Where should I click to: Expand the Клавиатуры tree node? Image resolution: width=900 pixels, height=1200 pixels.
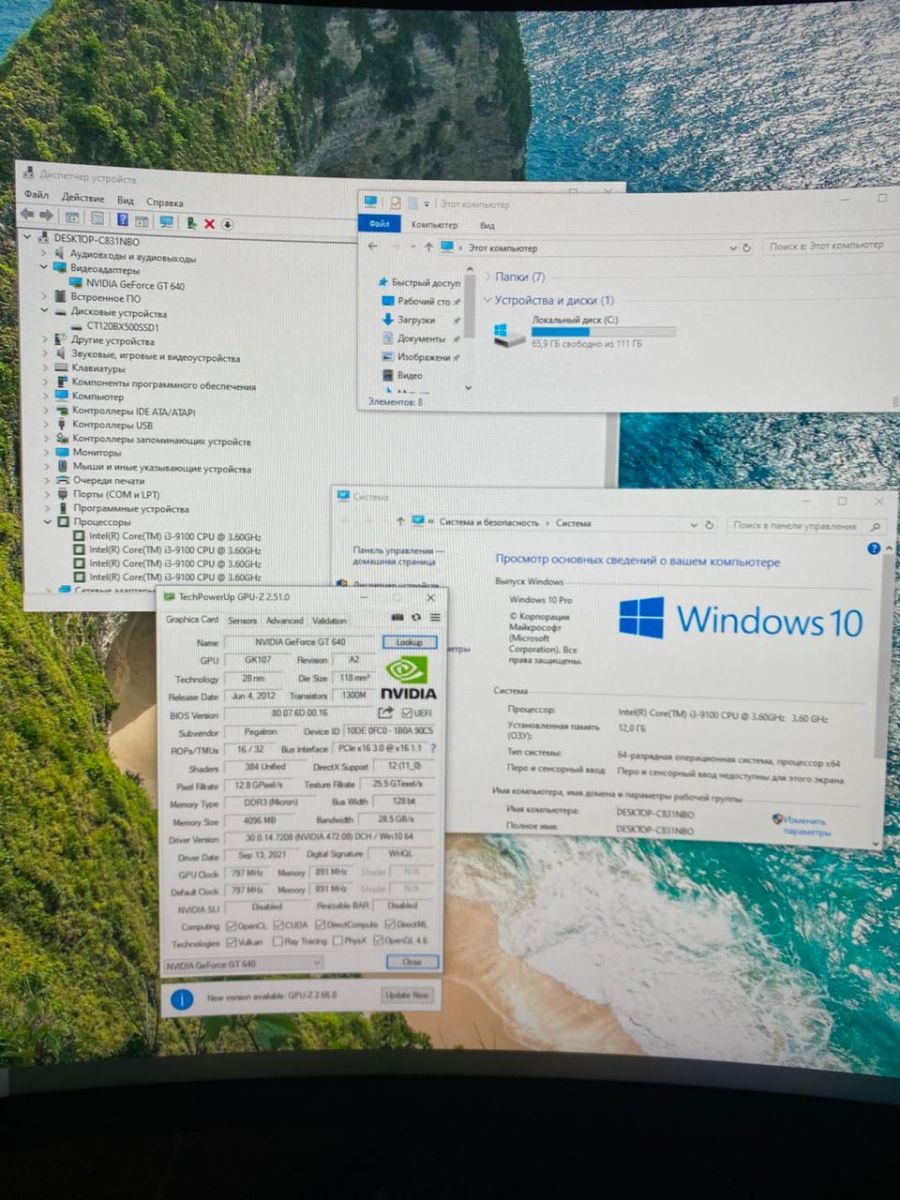[46, 368]
